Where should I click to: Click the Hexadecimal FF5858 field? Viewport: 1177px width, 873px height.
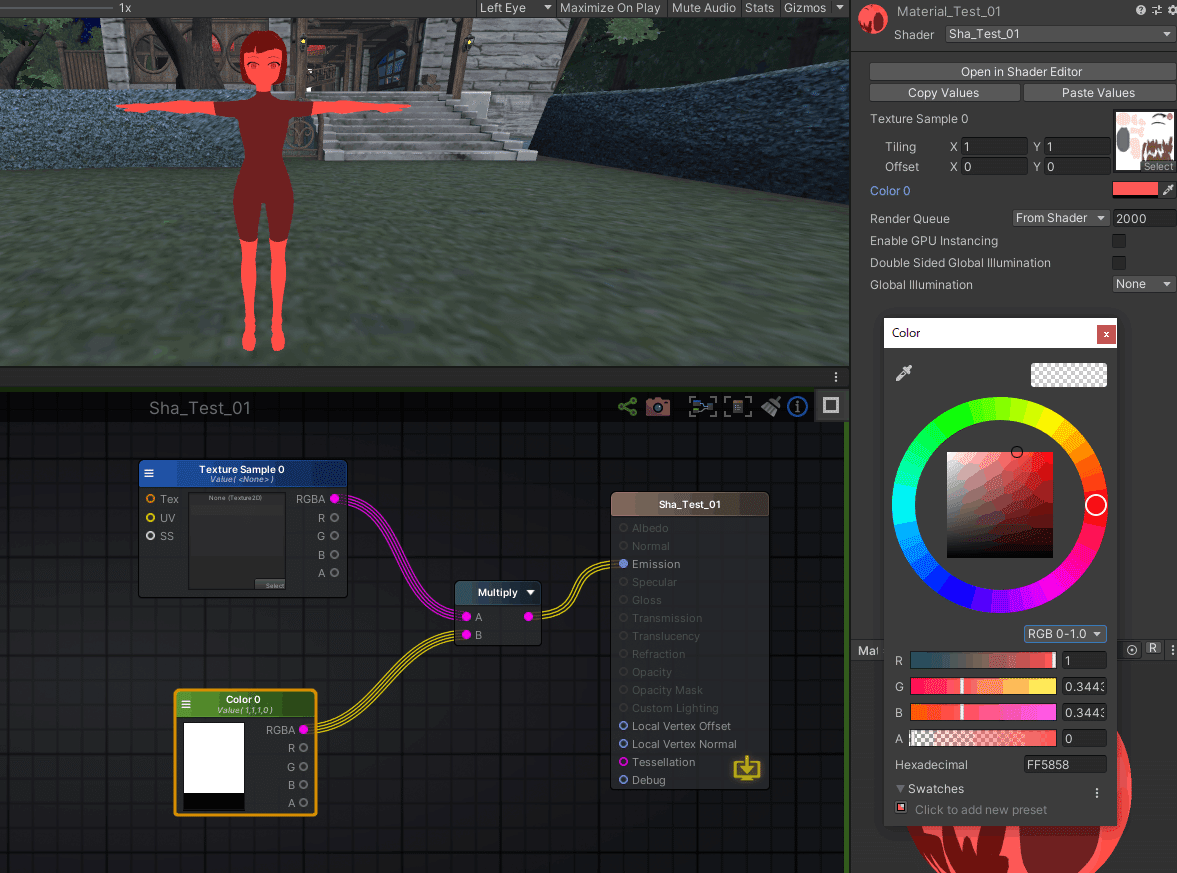click(x=1065, y=764)
